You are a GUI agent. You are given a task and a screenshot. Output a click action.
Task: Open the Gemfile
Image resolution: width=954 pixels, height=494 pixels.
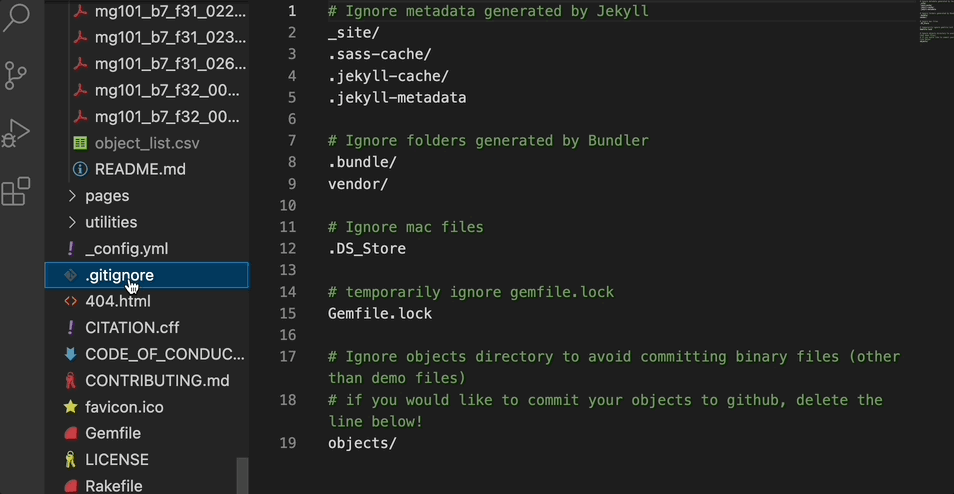point(113,433)
